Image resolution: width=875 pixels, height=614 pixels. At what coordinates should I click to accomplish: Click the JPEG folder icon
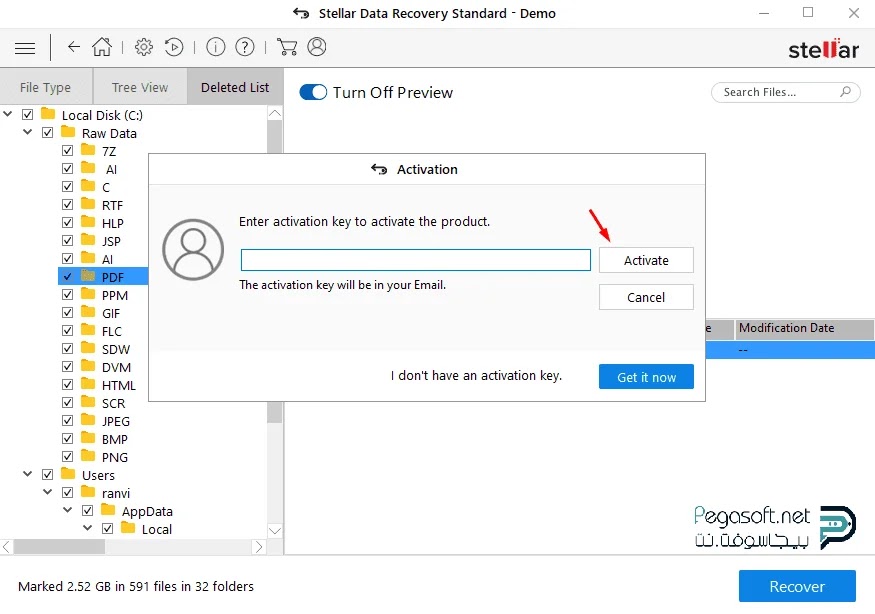coord(88,420)
